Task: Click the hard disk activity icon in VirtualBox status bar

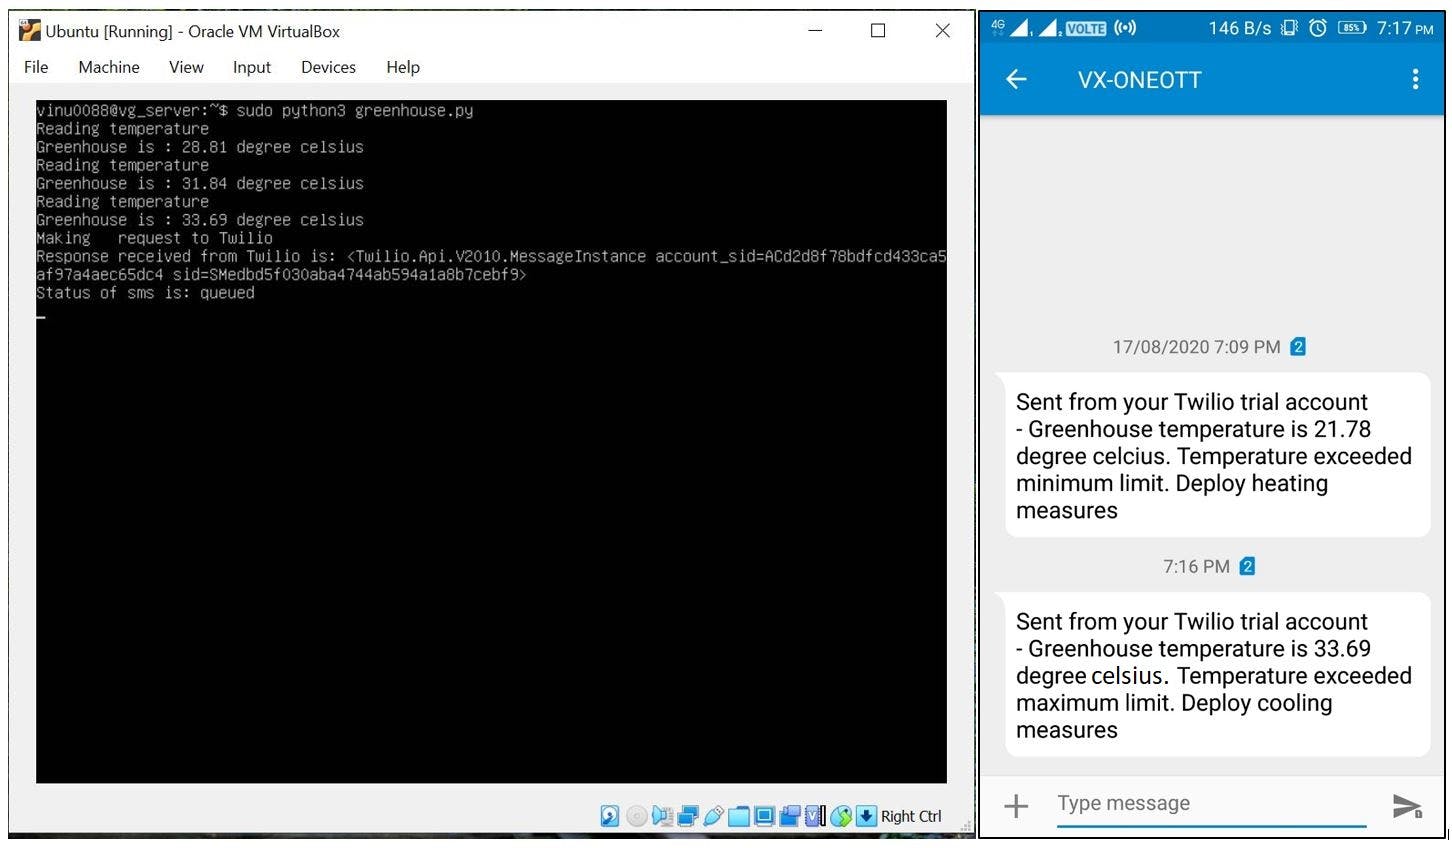Action: [609, 816]
